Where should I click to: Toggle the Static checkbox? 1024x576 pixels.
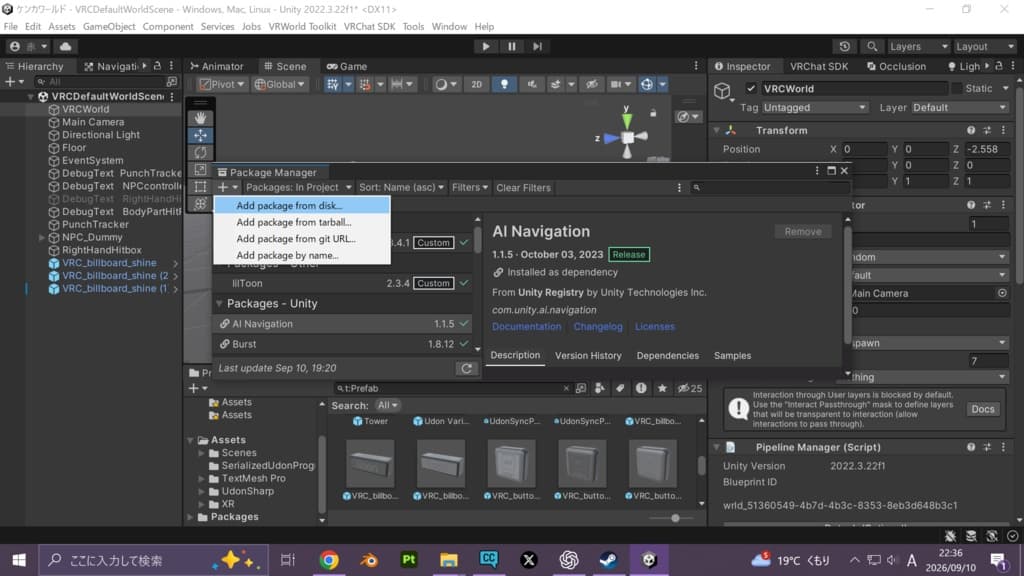tap(957, 88)
